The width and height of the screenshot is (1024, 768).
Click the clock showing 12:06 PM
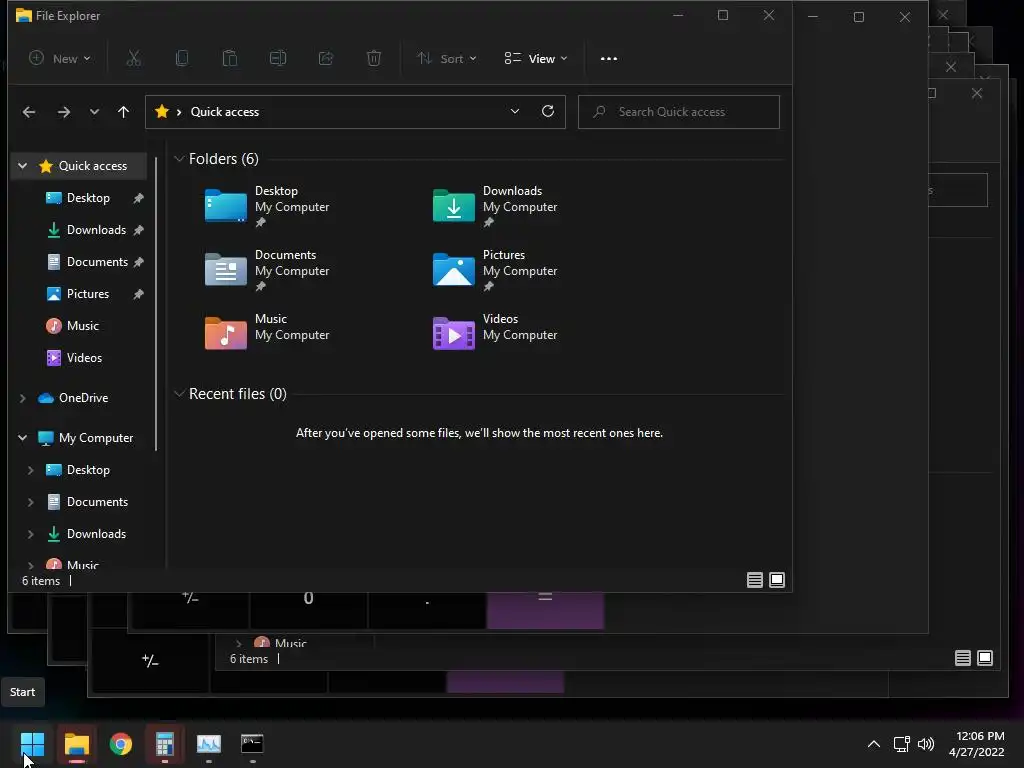pyautogui.click(x=980, y=736)
